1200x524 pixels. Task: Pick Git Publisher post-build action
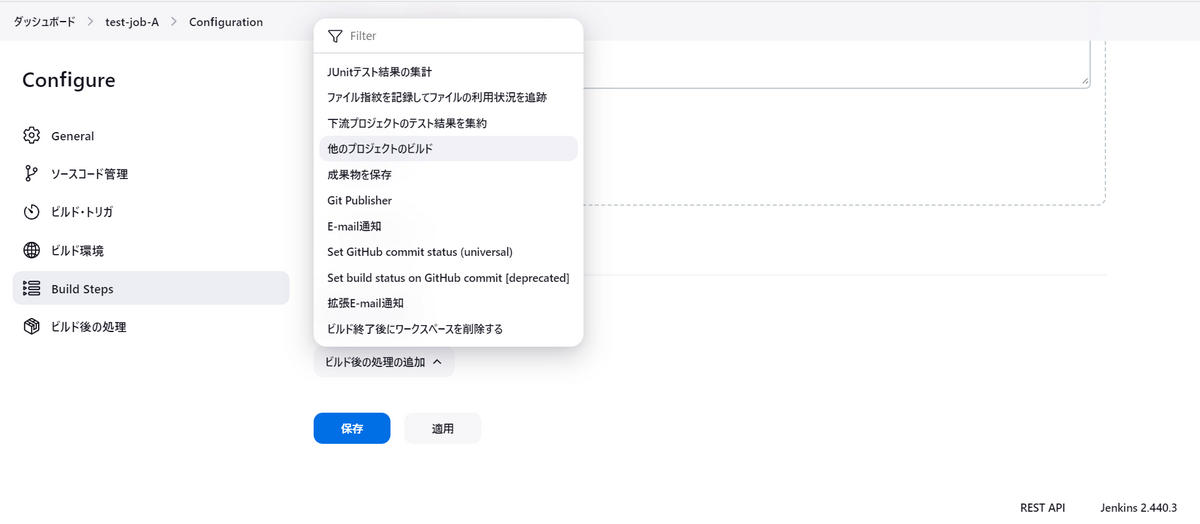[448, 200]
